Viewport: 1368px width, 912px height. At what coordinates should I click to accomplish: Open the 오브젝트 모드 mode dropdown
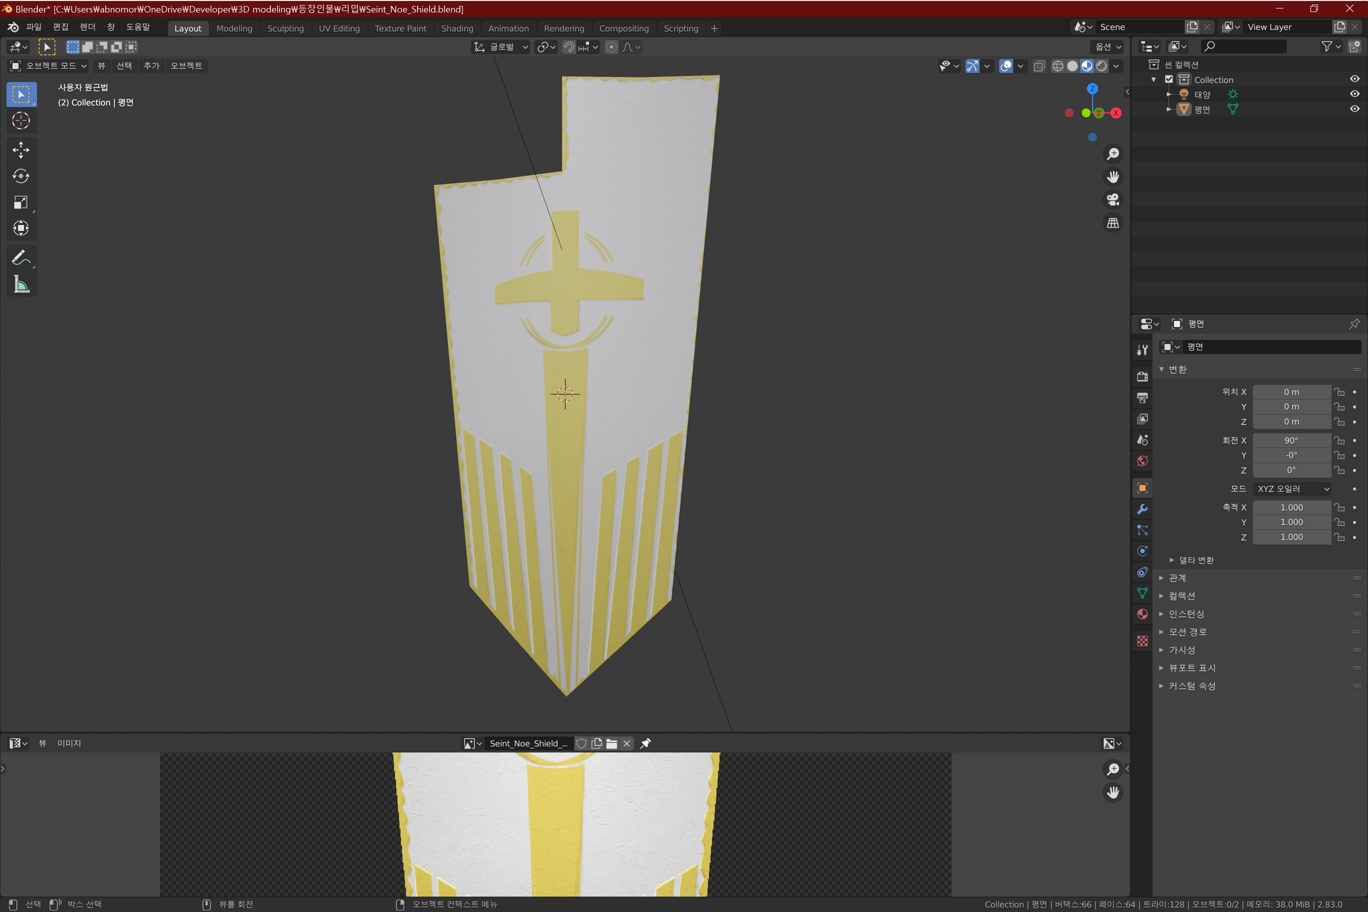tap(48, 66)
